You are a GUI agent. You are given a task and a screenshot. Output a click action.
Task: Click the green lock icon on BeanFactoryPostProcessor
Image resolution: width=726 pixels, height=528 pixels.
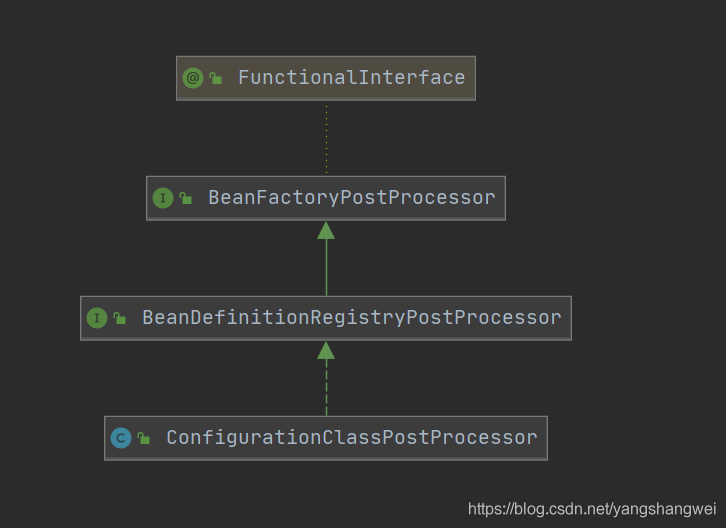click(186, 199)
